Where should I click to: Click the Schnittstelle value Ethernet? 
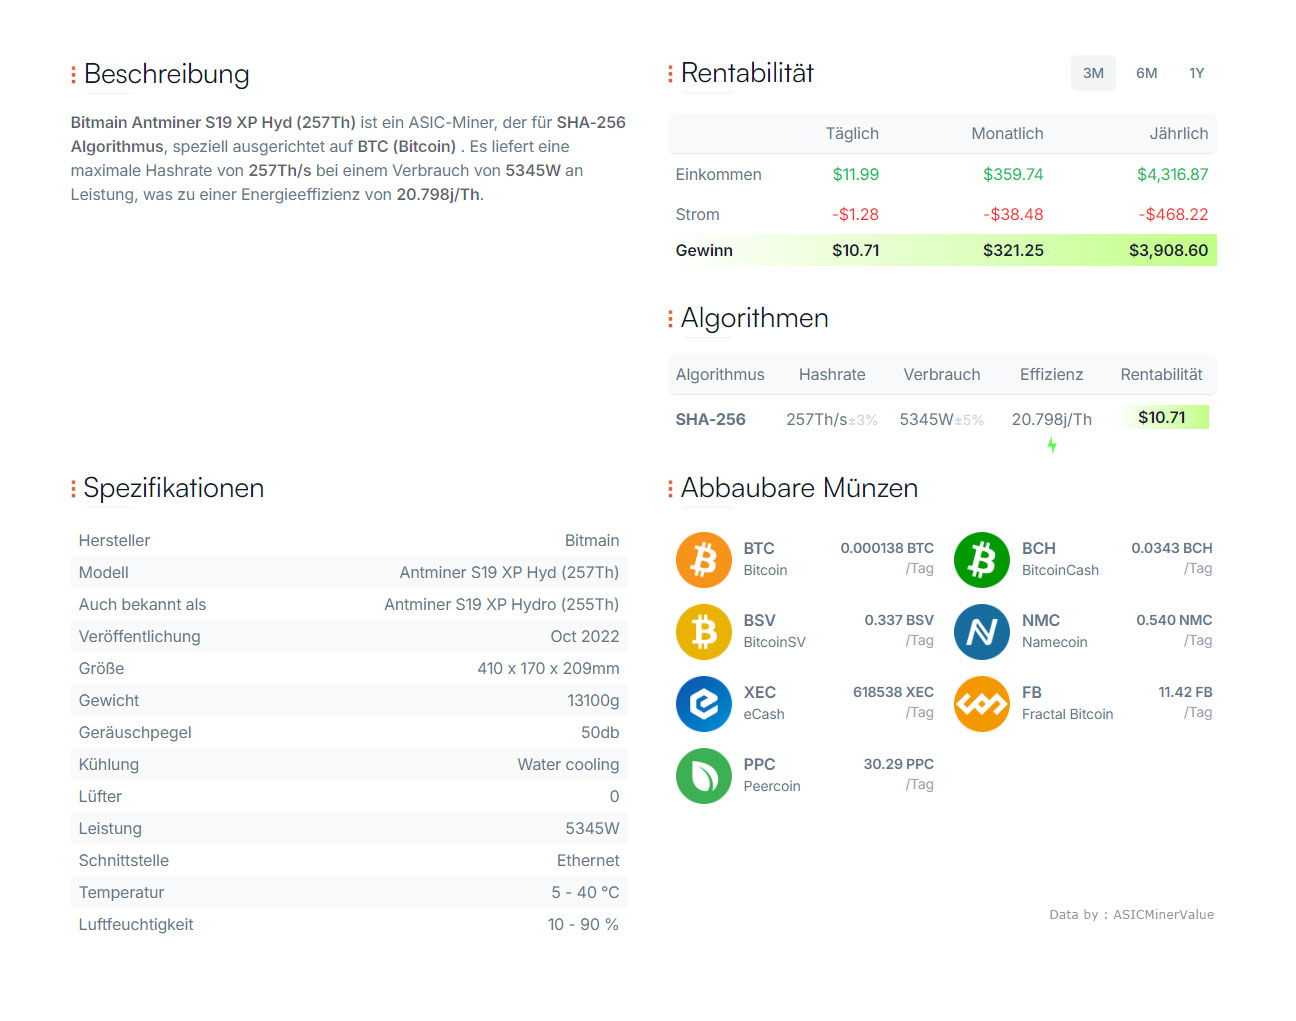588,860
